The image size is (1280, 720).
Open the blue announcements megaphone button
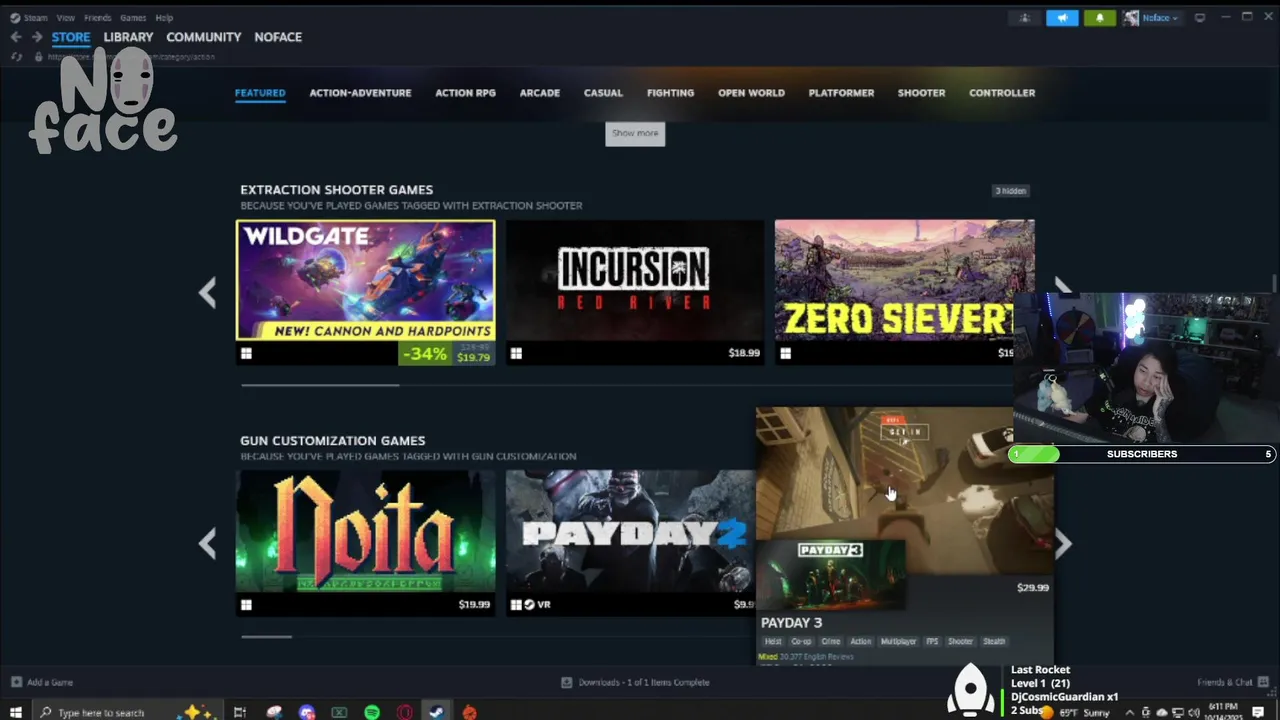click(1062, 18)
